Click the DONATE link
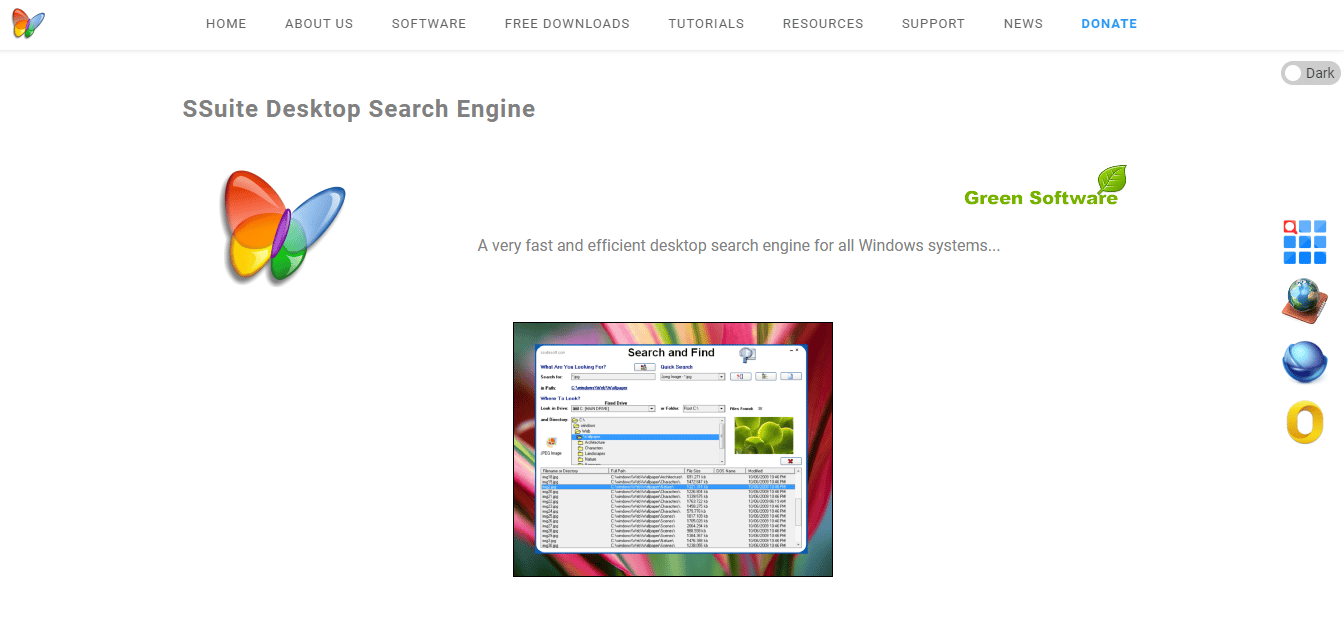The width and height of the screenshot is (1344, 620). [1109, 23]
